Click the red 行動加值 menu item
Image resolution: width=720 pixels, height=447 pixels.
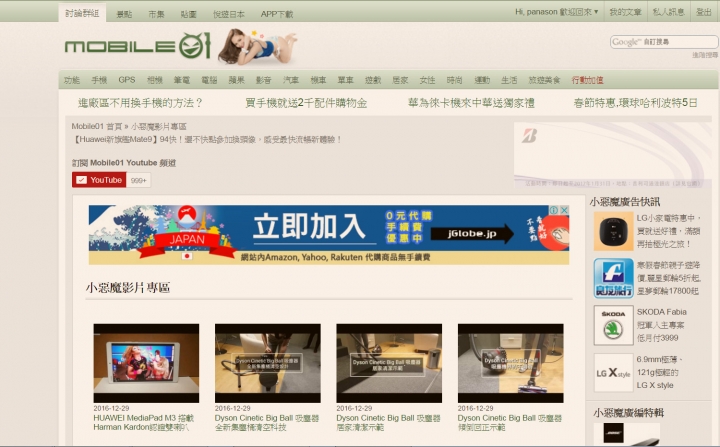[x=587, y=80]
